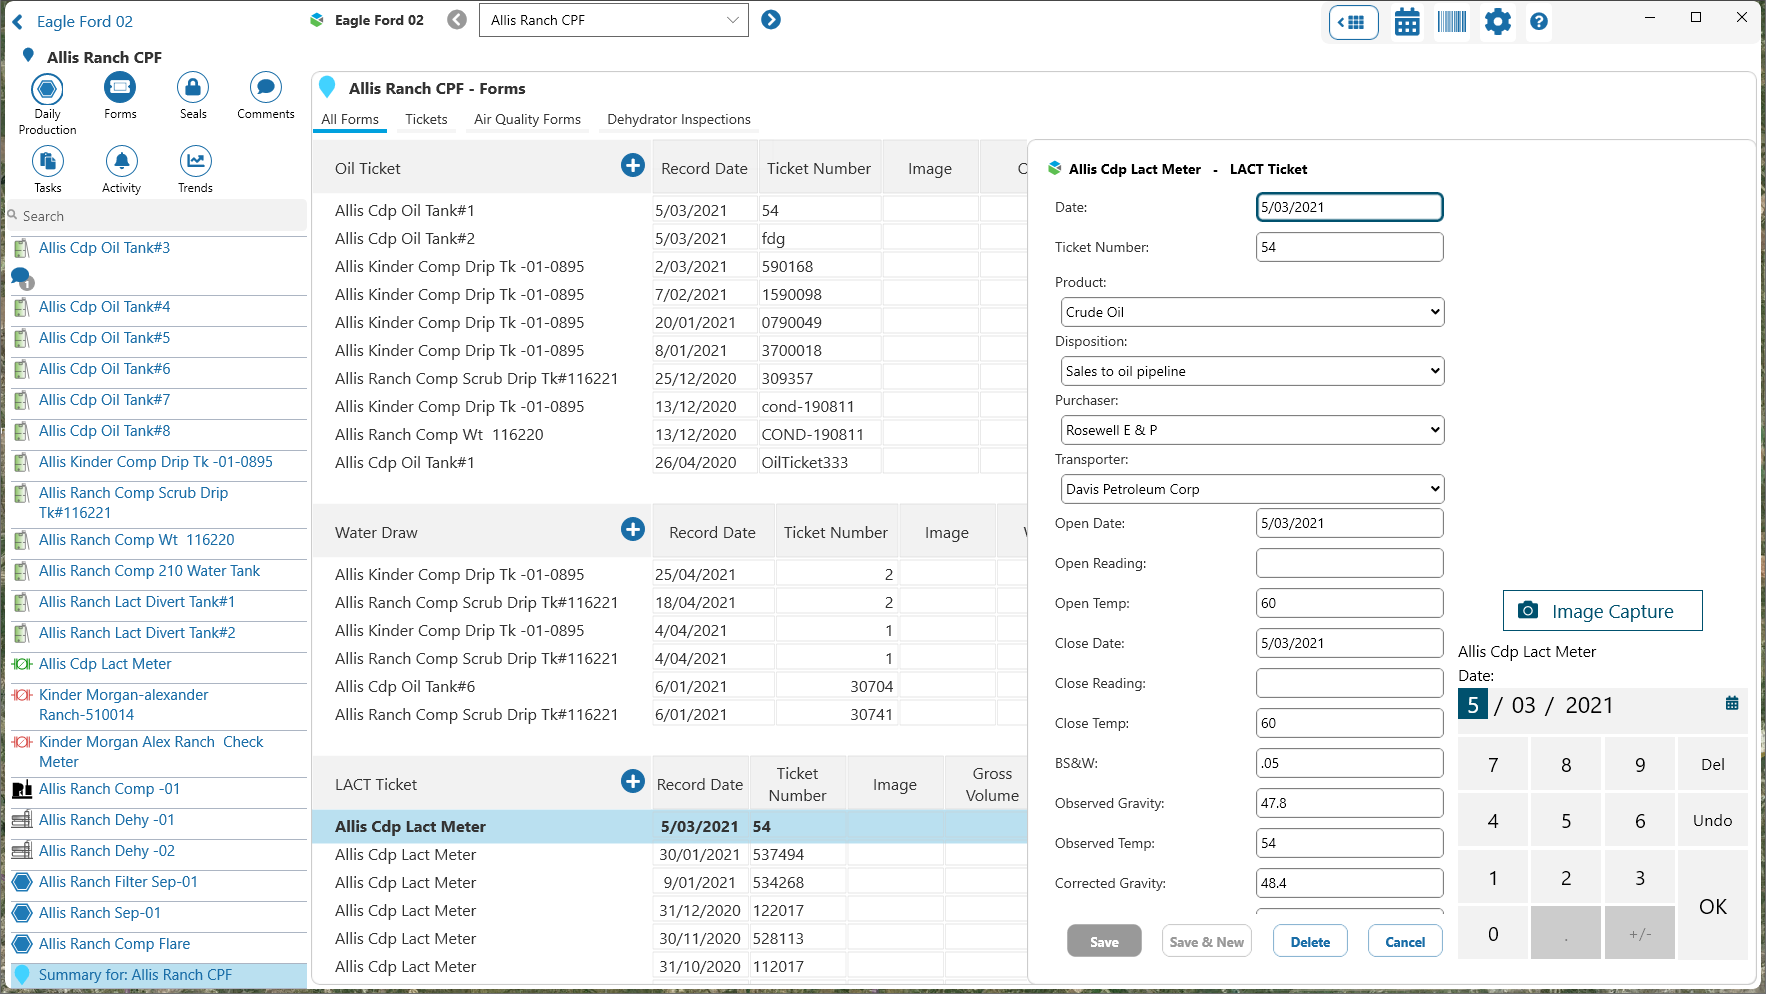Open the Tasks icon
The image size is (1766, 994).
pos(48,162)
